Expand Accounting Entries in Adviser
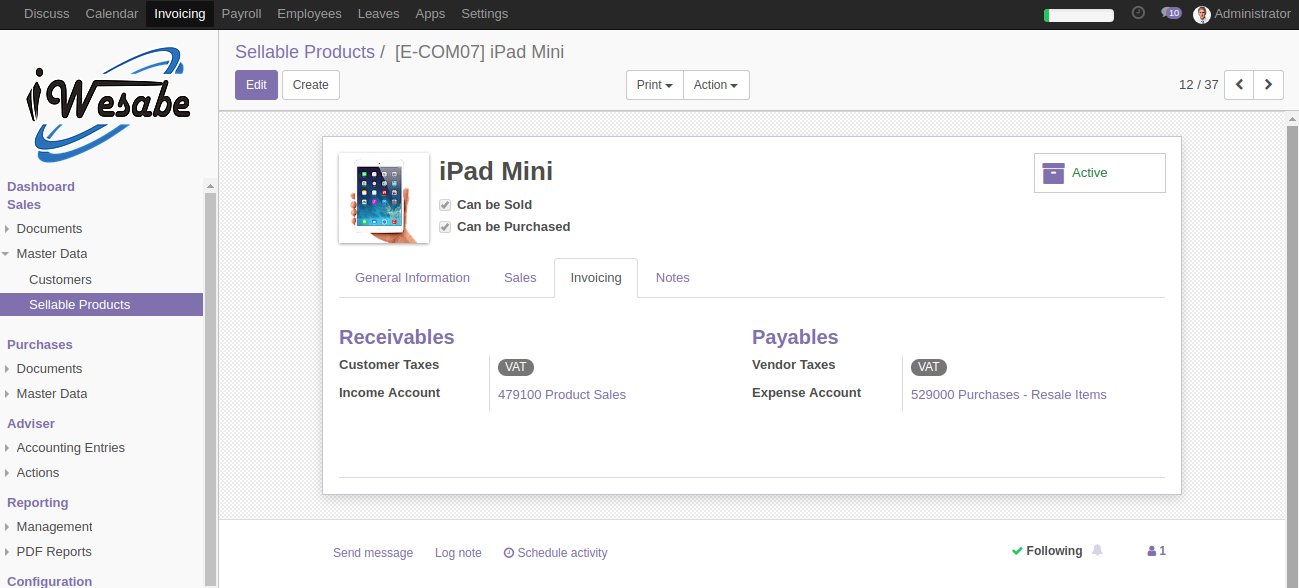 (x=71, y=448)
